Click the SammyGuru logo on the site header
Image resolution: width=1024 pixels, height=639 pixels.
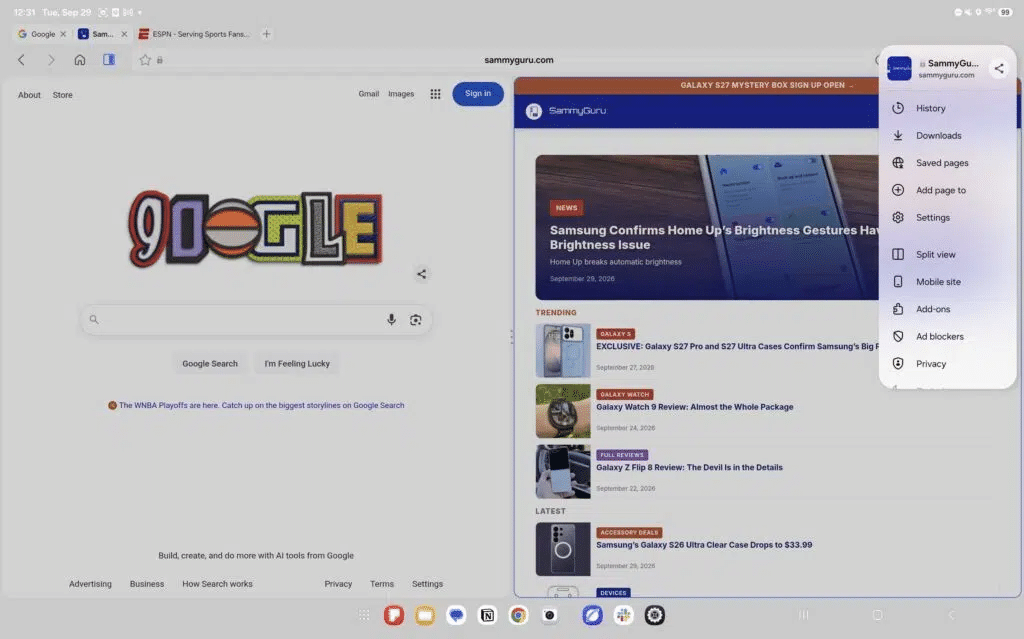coord(566,111)
